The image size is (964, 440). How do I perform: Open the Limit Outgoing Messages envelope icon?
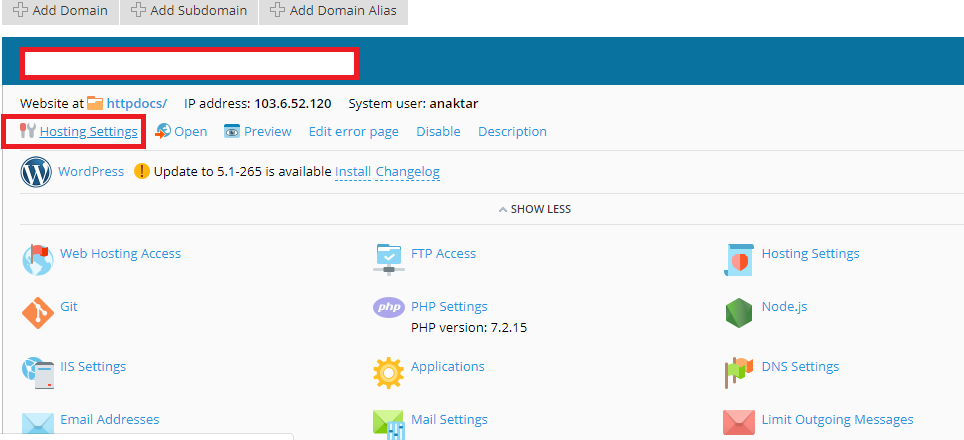click(x=739, y=423)
